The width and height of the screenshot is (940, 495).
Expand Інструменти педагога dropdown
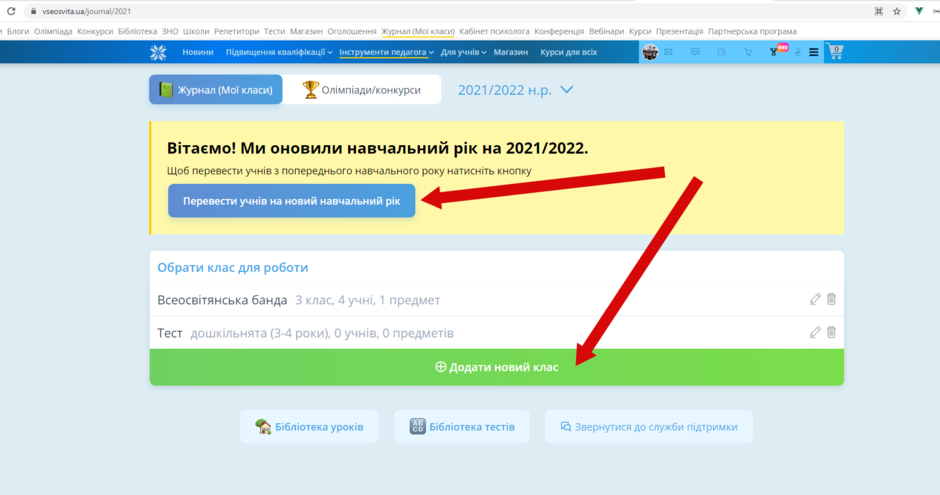tap(387, 52)
